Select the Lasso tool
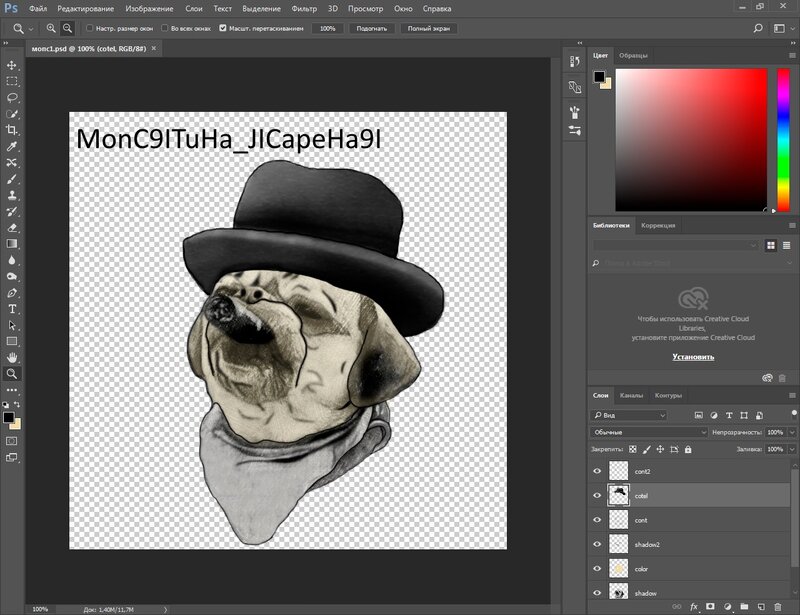Screen dimensions: 800x615 12,97
